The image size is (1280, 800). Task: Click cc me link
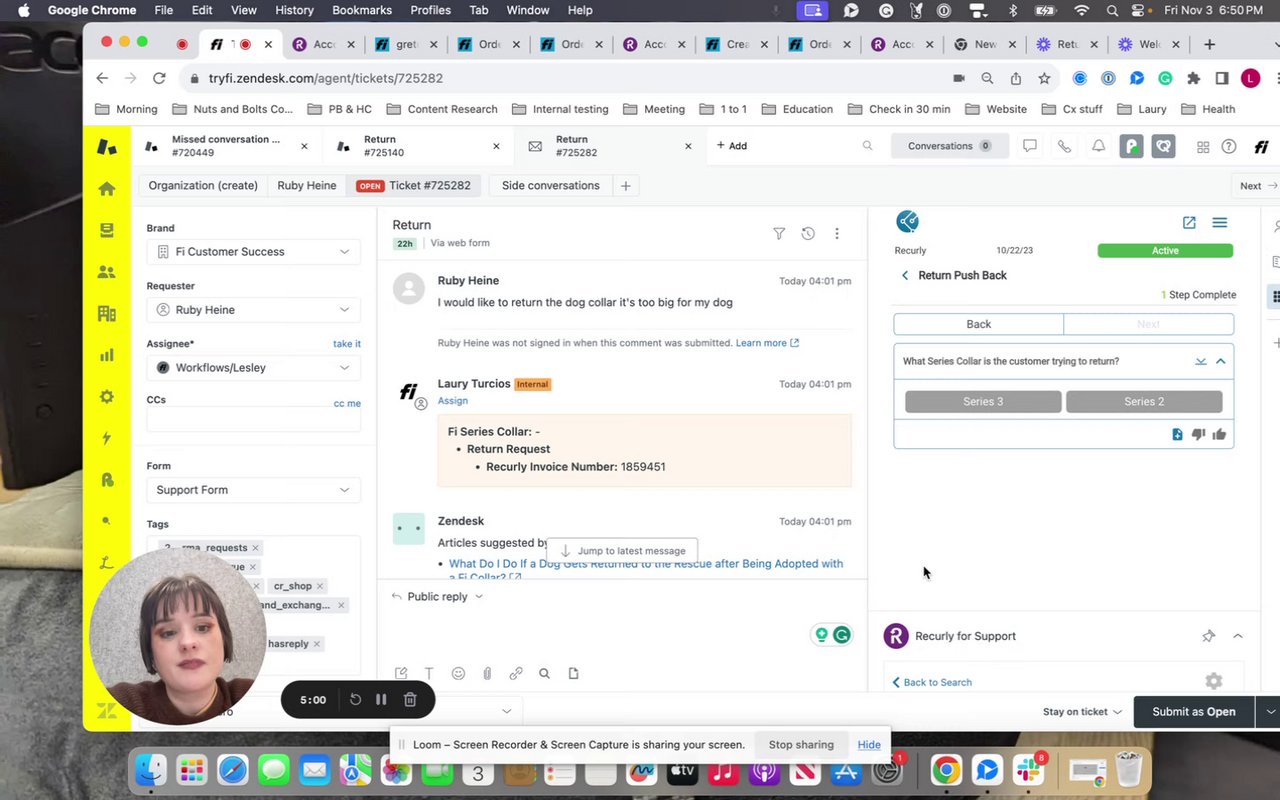click(x=347, y=404)
